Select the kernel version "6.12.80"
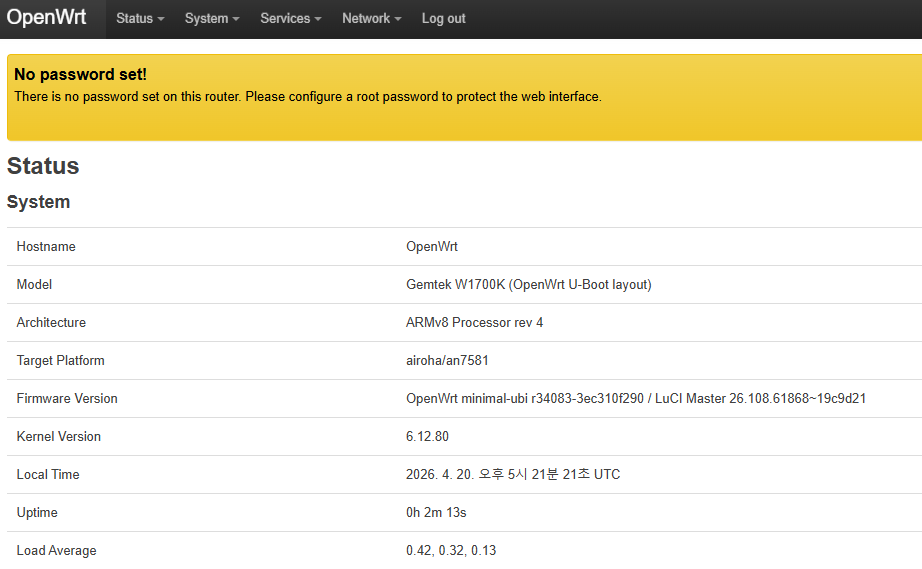The height and width of the screenshot is (569, 922). [427, 437]
